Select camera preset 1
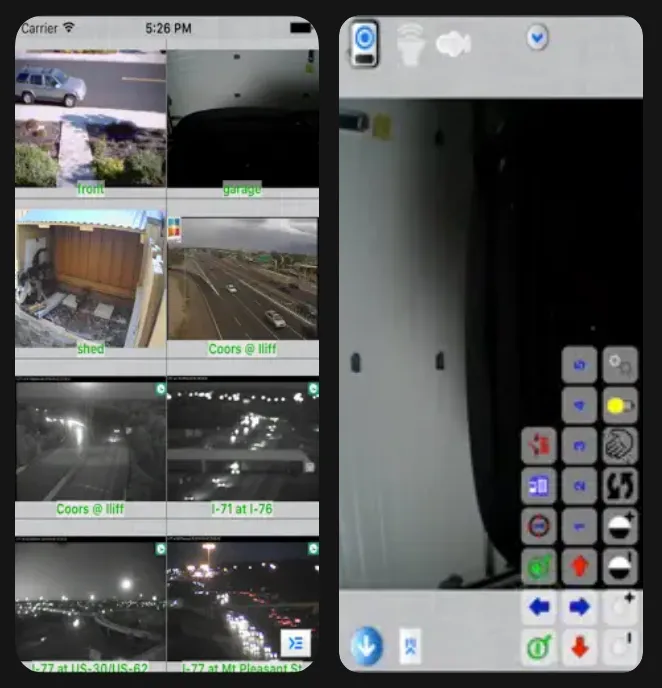Viewport: 662px width, 688px height. 579,526
